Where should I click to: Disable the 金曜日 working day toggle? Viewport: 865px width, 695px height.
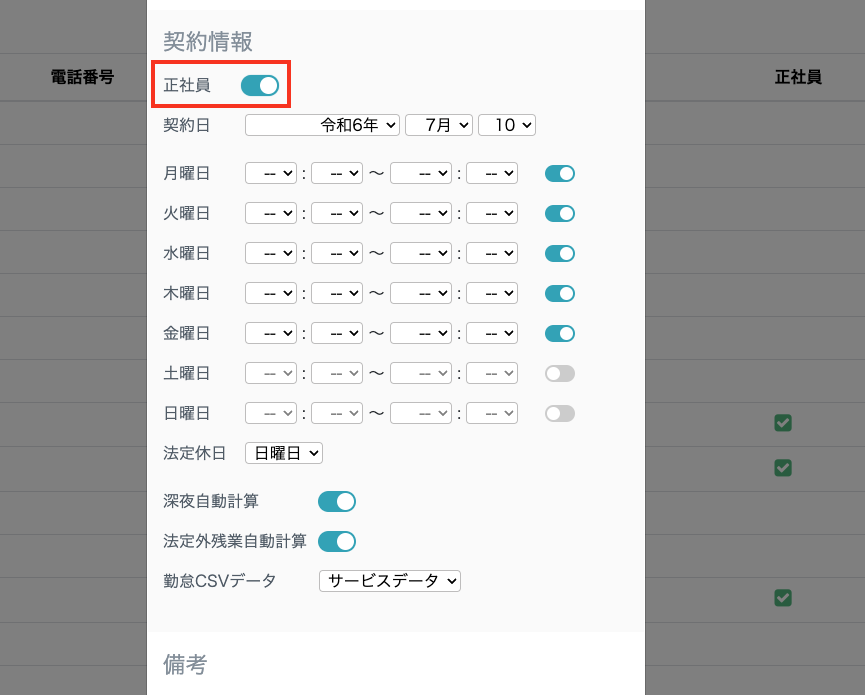[559, 333]
